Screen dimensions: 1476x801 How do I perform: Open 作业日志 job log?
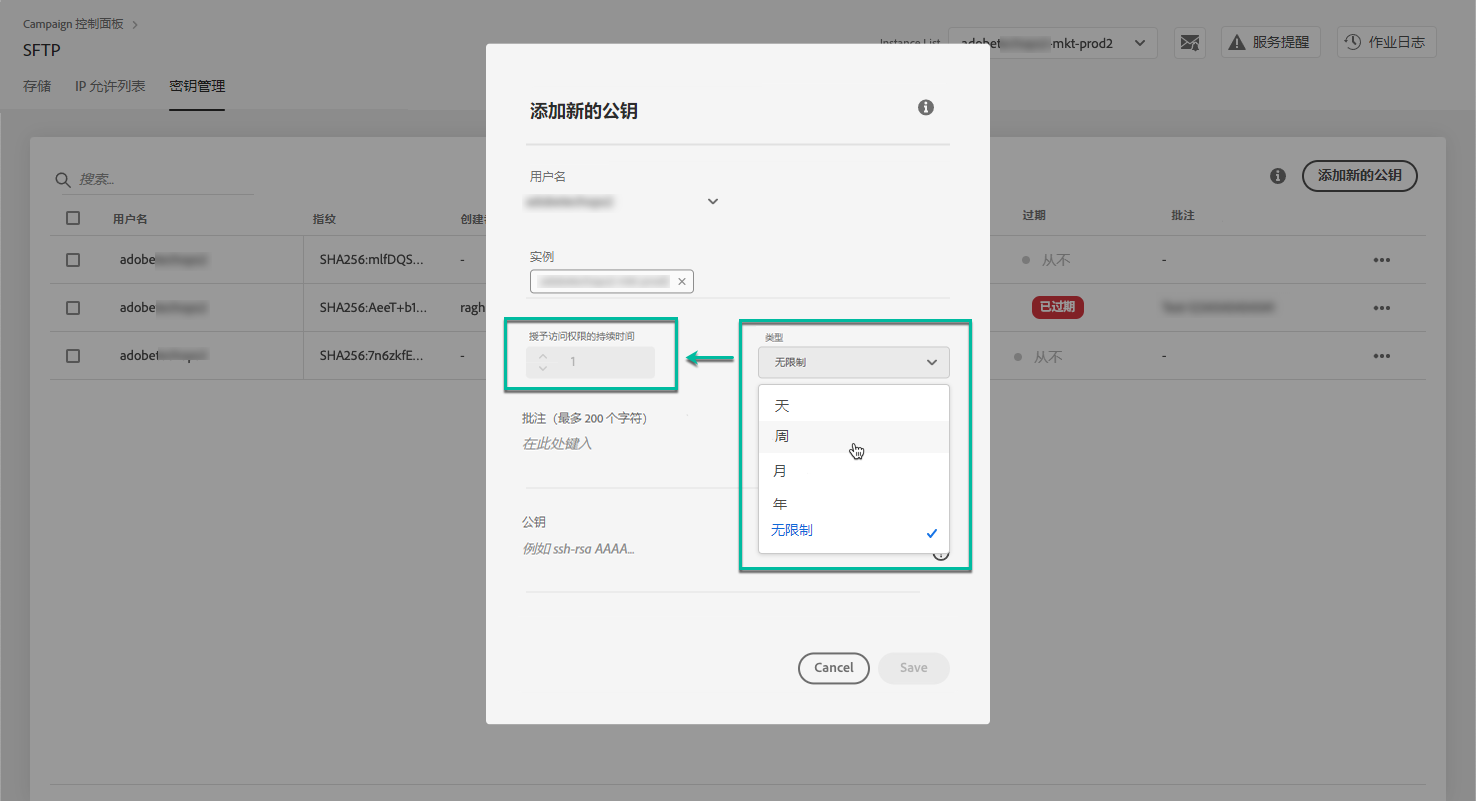pos(1385,42)
